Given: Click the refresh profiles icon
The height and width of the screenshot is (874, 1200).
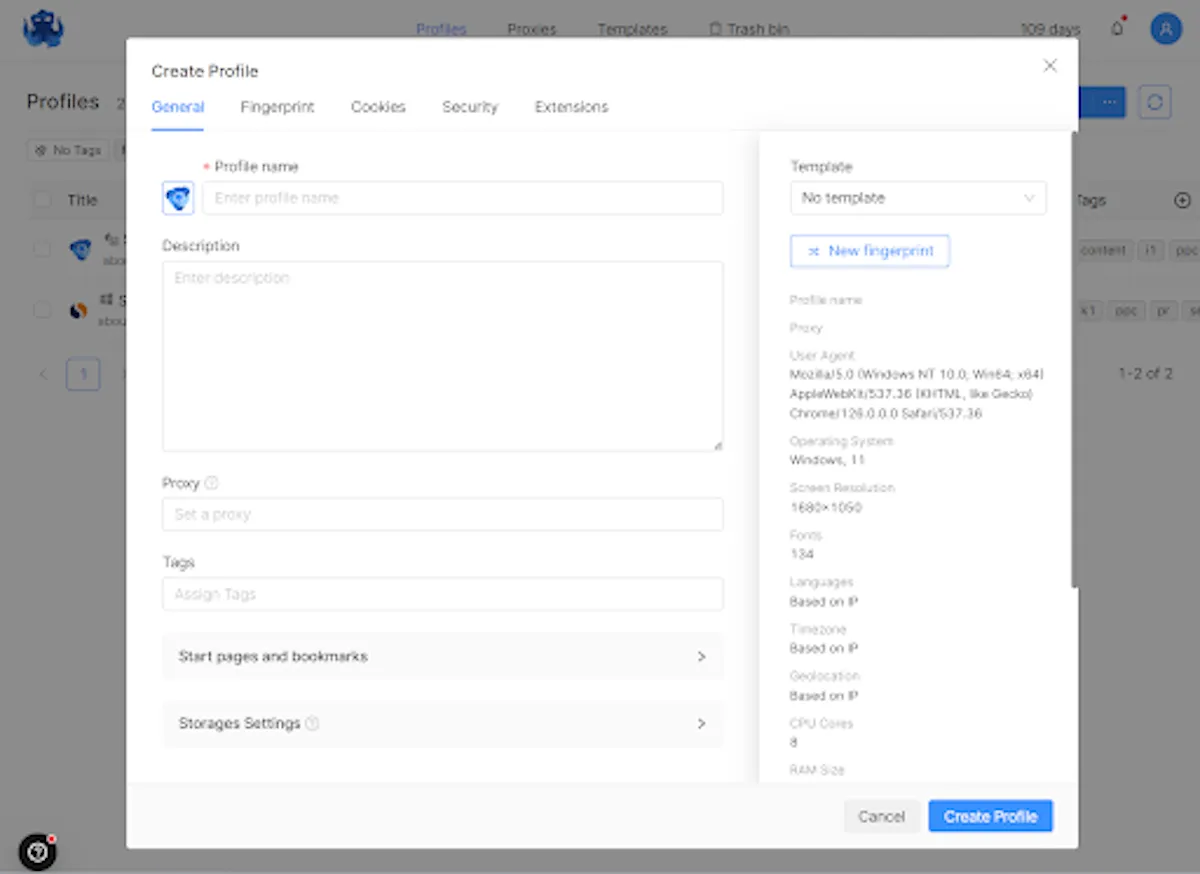Looking at the screenshot, I should 1155,102.
